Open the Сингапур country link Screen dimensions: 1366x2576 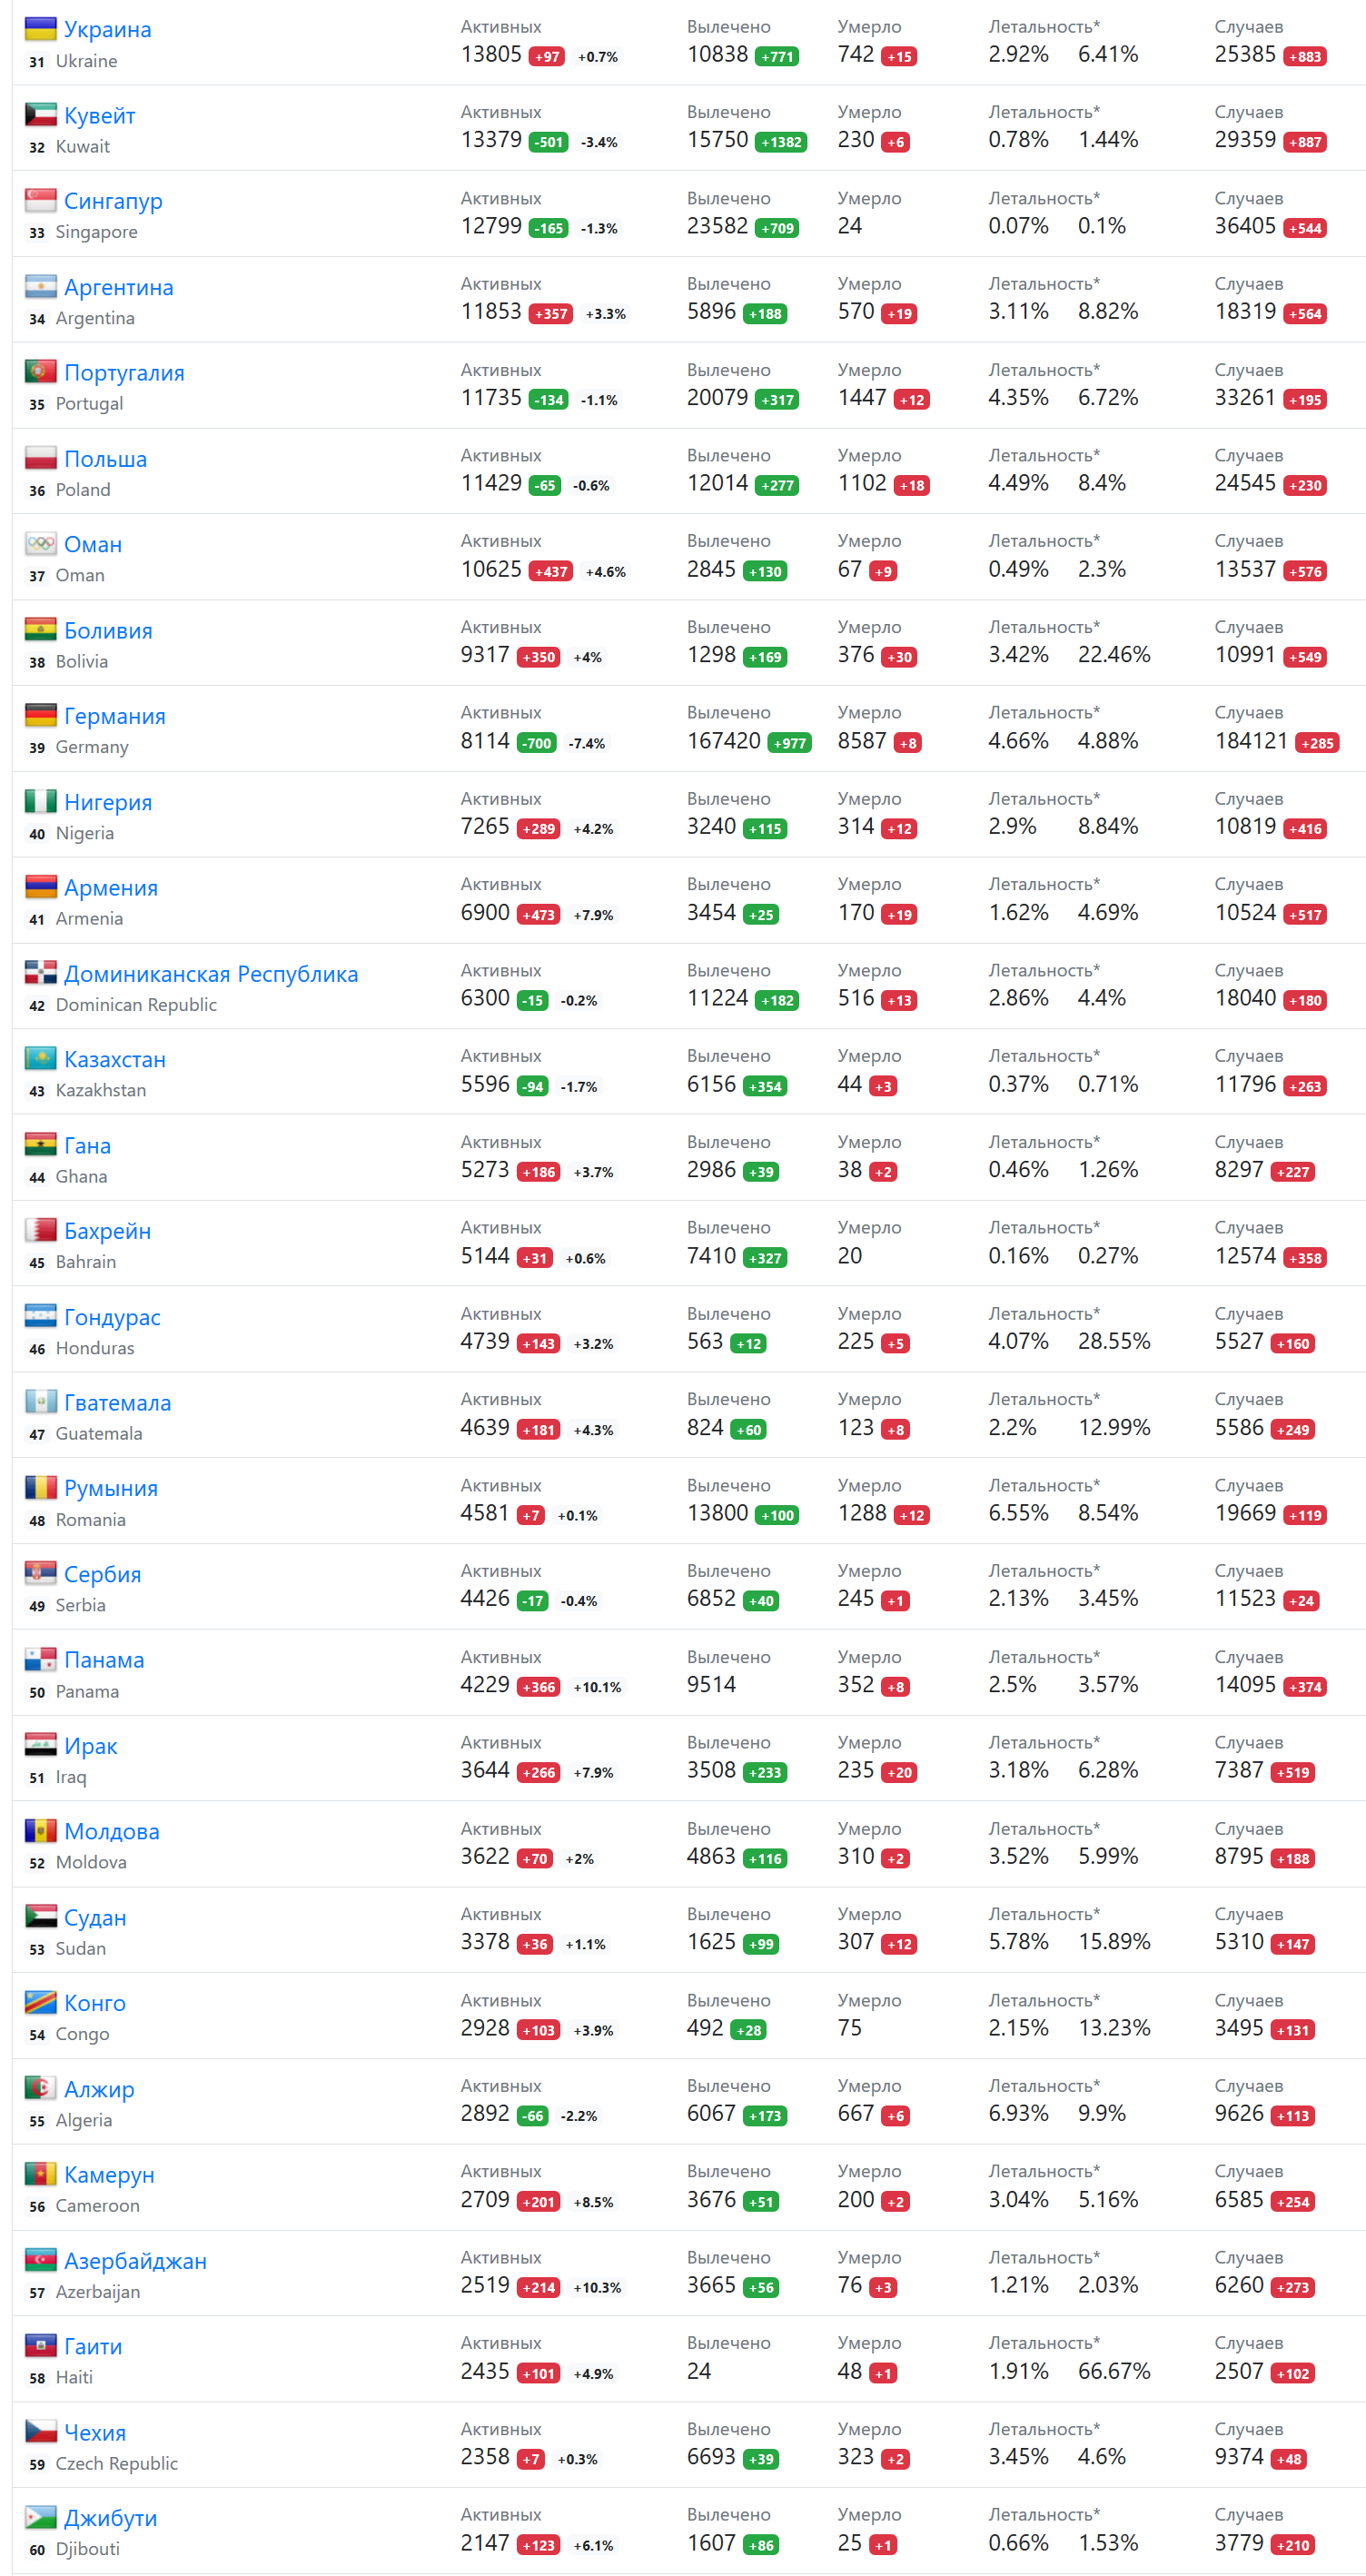pos(113,201)
